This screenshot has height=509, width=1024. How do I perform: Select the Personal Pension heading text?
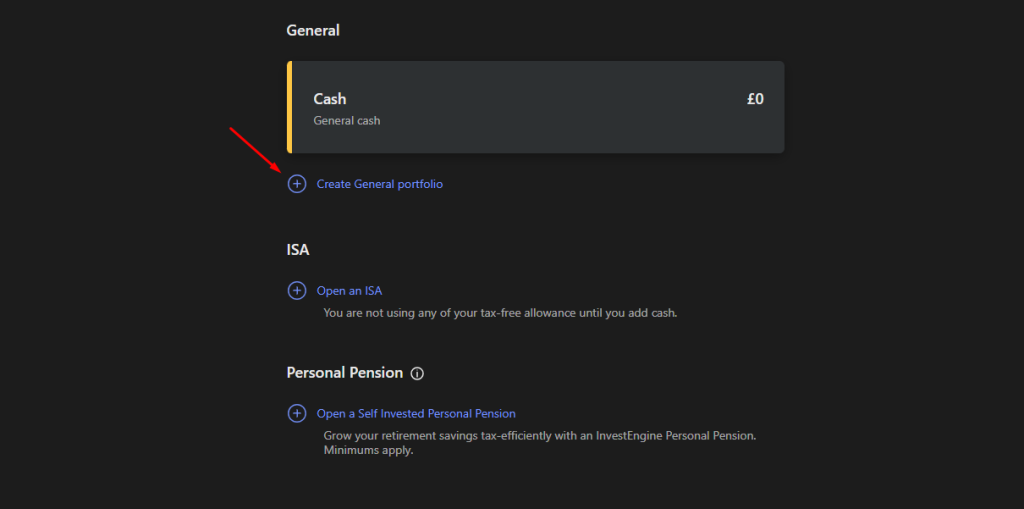pos(345,373)
